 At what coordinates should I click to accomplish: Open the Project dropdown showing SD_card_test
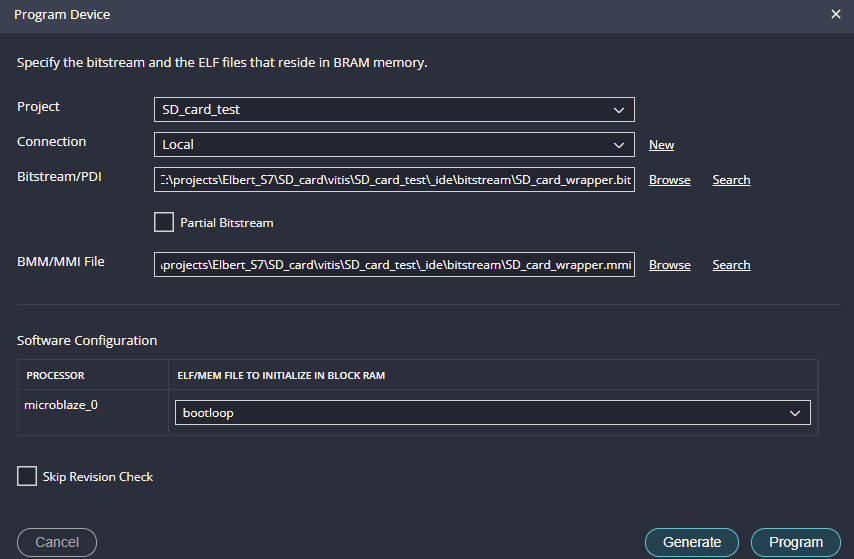click(394, 109)
